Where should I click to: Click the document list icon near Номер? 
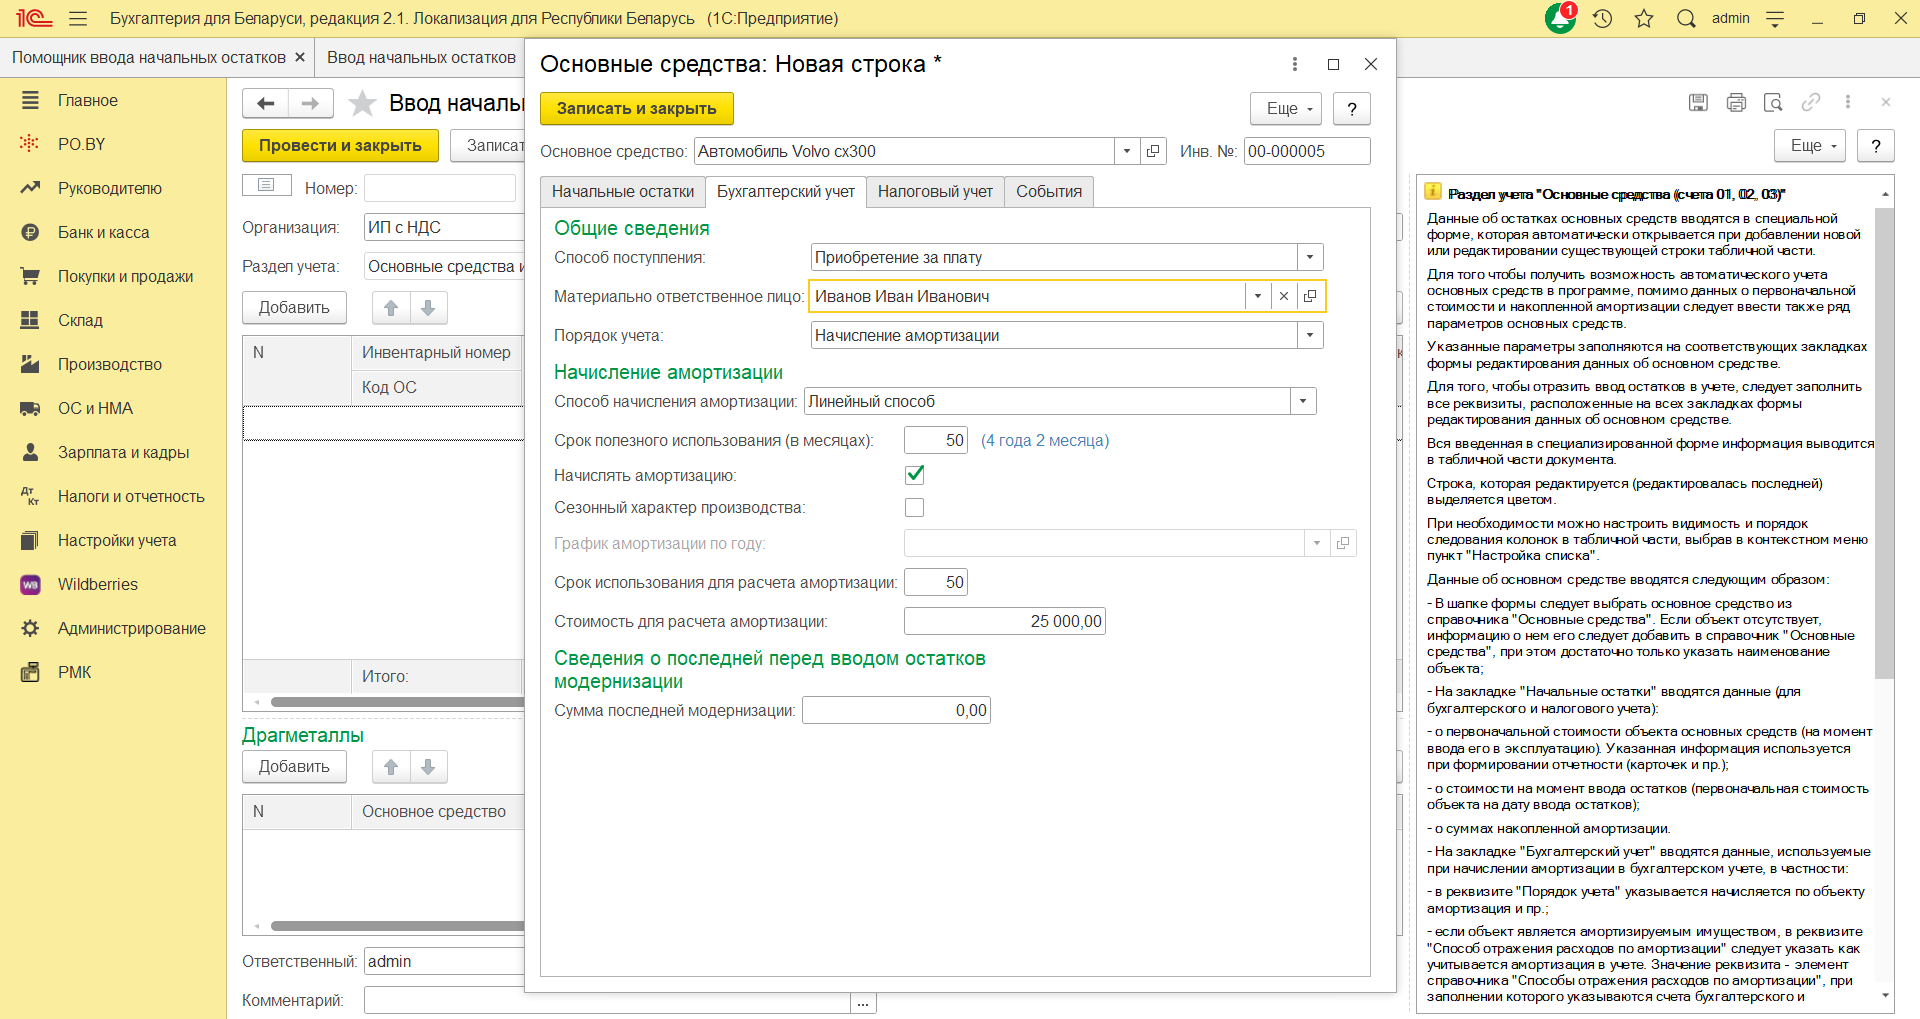(x=266, y=185)
